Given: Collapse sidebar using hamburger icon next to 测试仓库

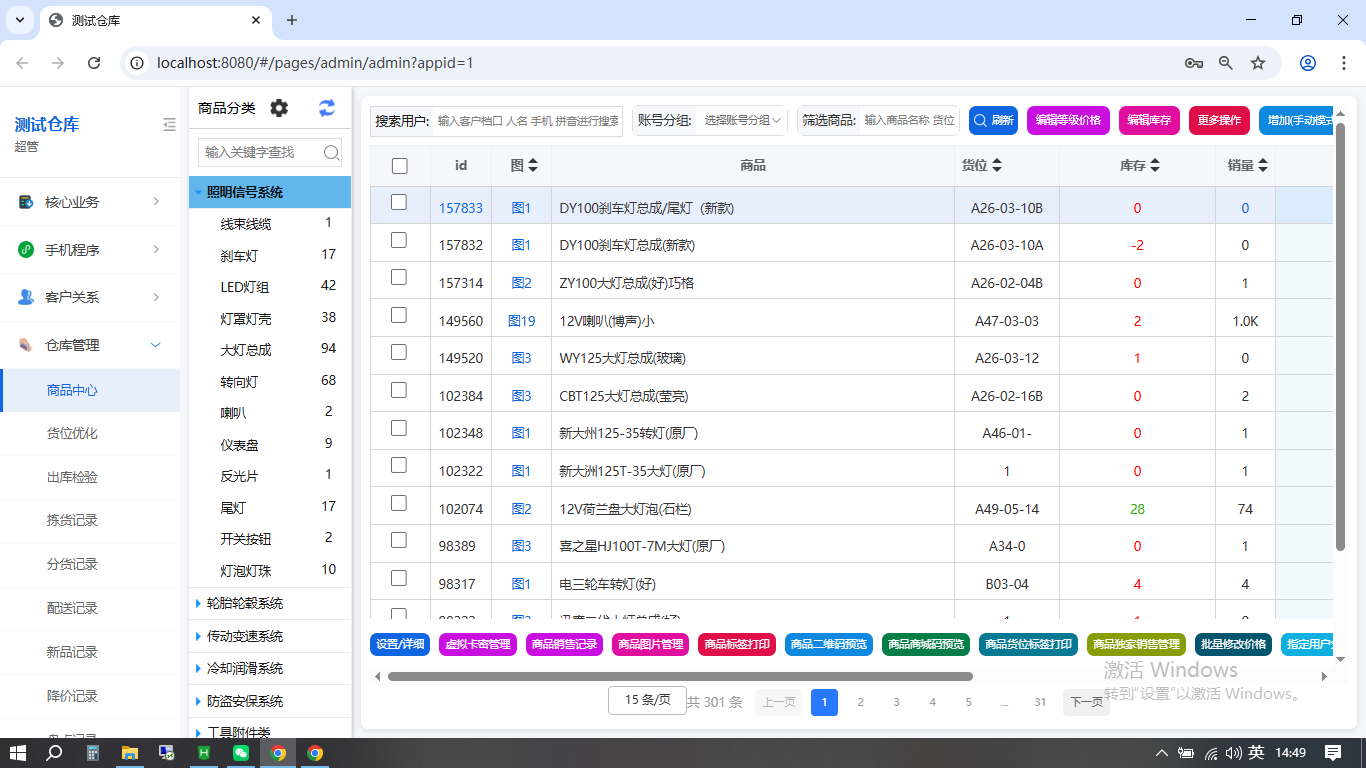Looking at the screenshot, I should 169,124.
